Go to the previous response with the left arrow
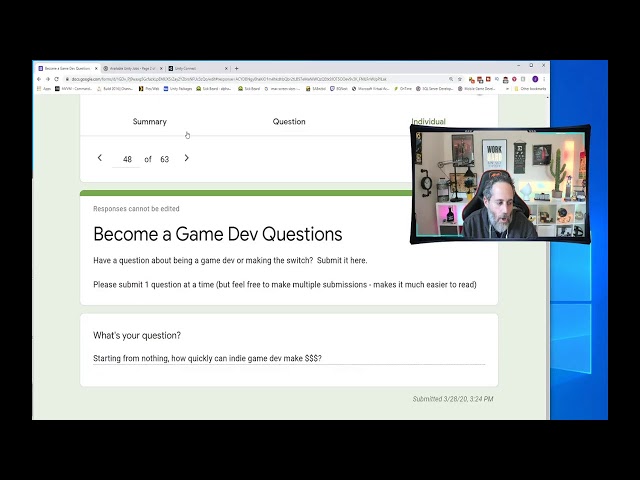The width and height of the screenshot is (640, 480). pyautogui.click(x=100, y=158)
